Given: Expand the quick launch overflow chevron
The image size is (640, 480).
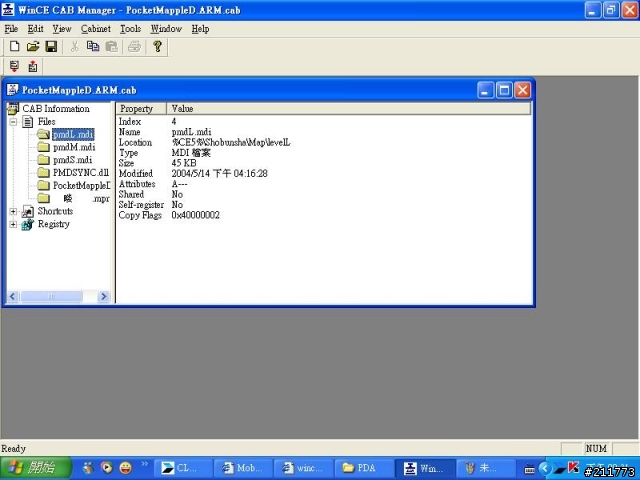Looking at the screenshot, I should 144,464.
